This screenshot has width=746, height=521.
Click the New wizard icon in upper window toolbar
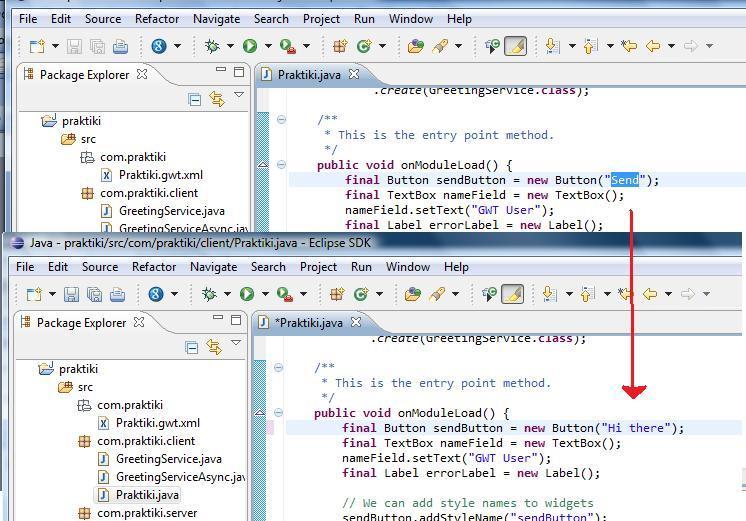click(37, 46)
